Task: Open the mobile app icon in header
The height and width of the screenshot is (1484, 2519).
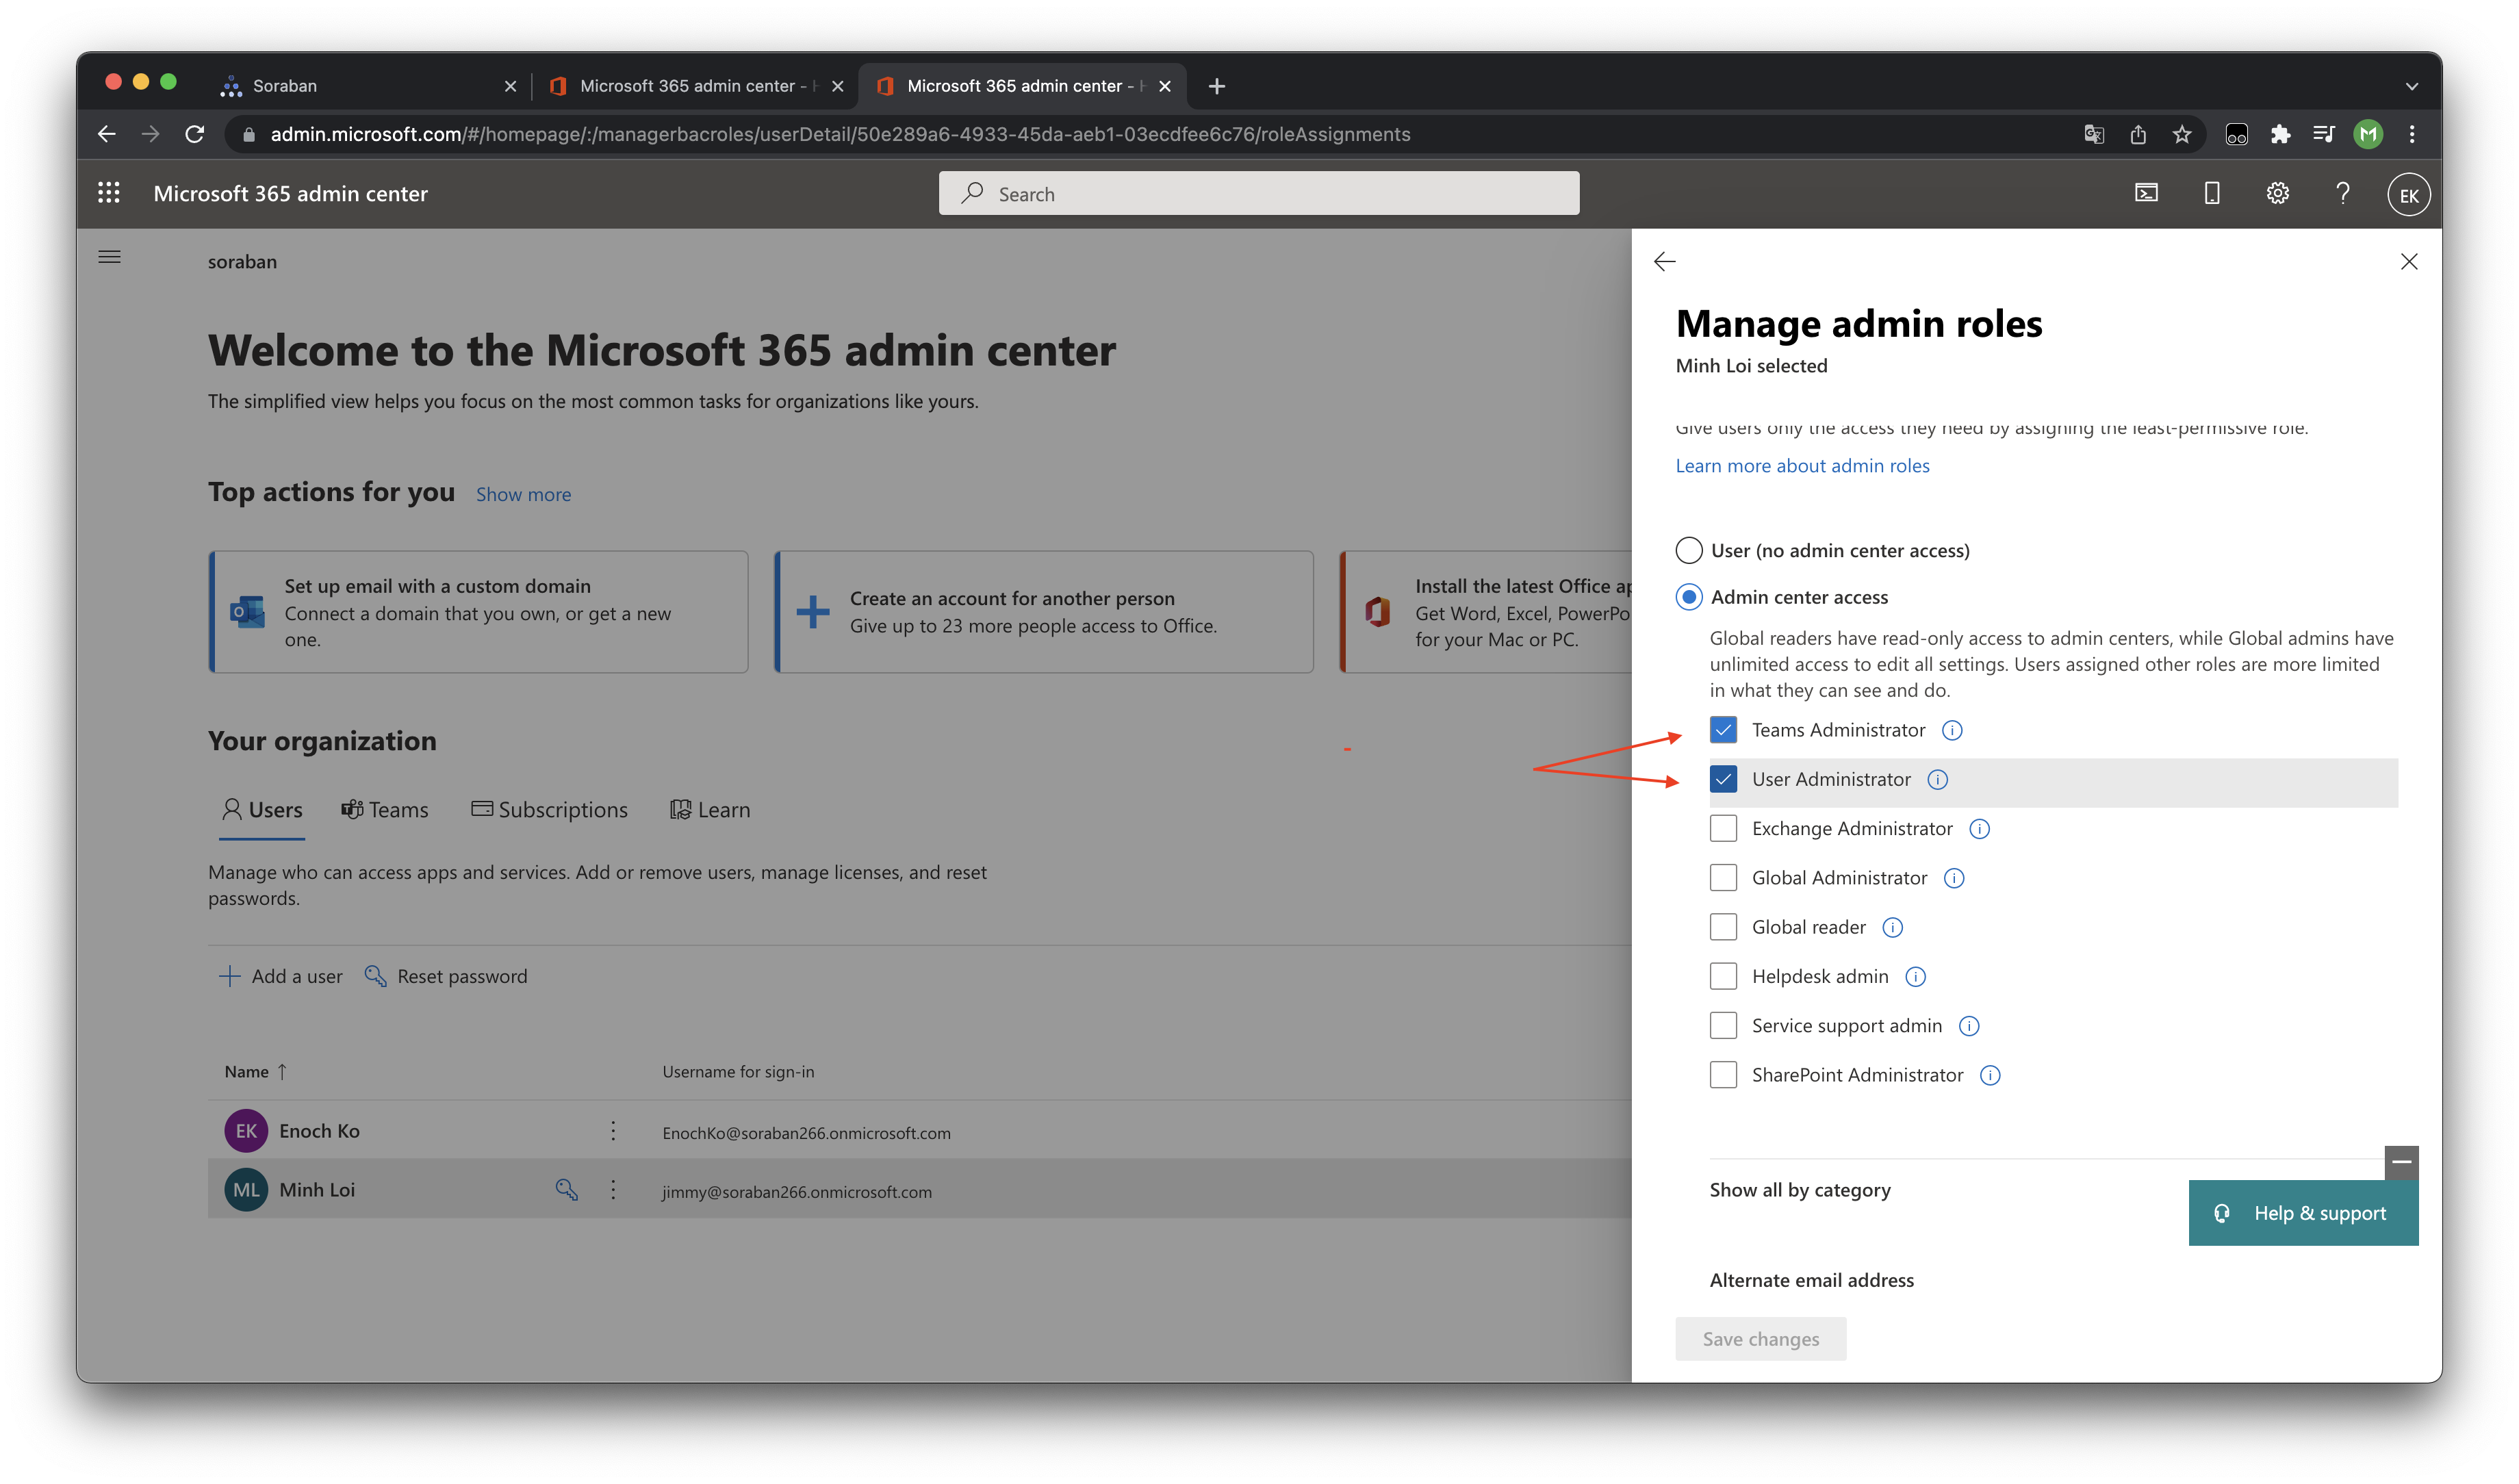Action: [2211, 193]
